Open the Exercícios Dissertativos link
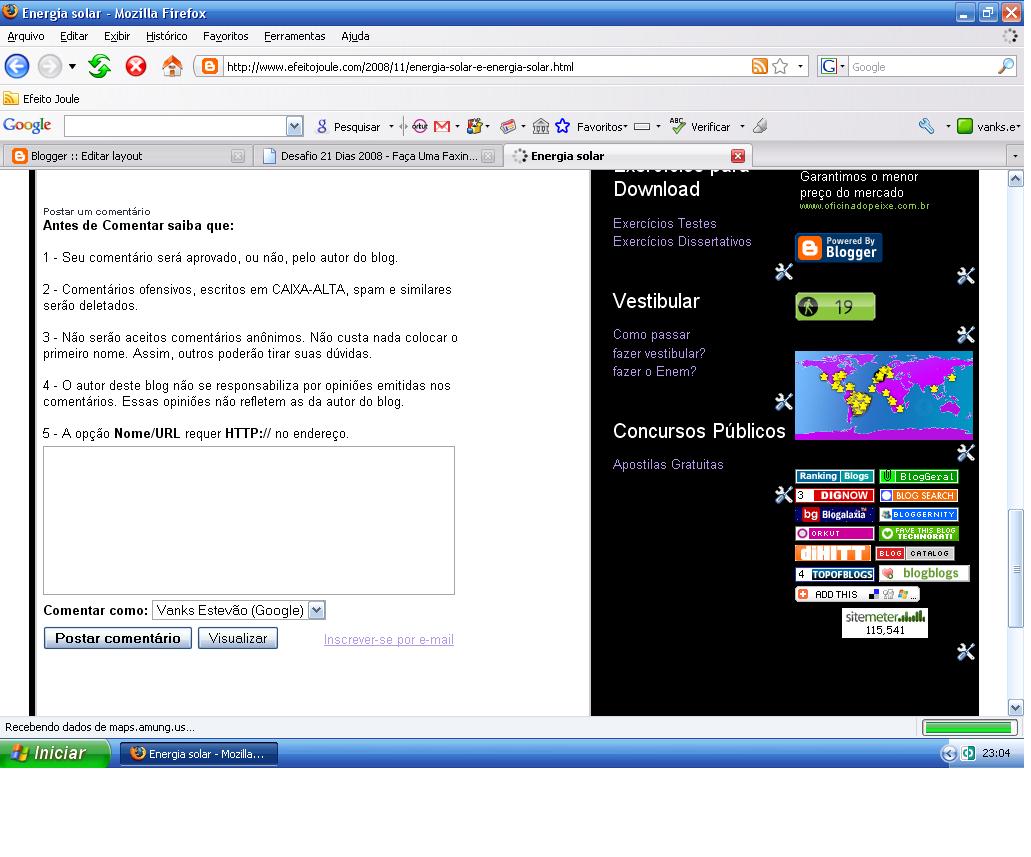Image resolution: width=1031 pixels, height=857 pixels. (x=682, y=241)
